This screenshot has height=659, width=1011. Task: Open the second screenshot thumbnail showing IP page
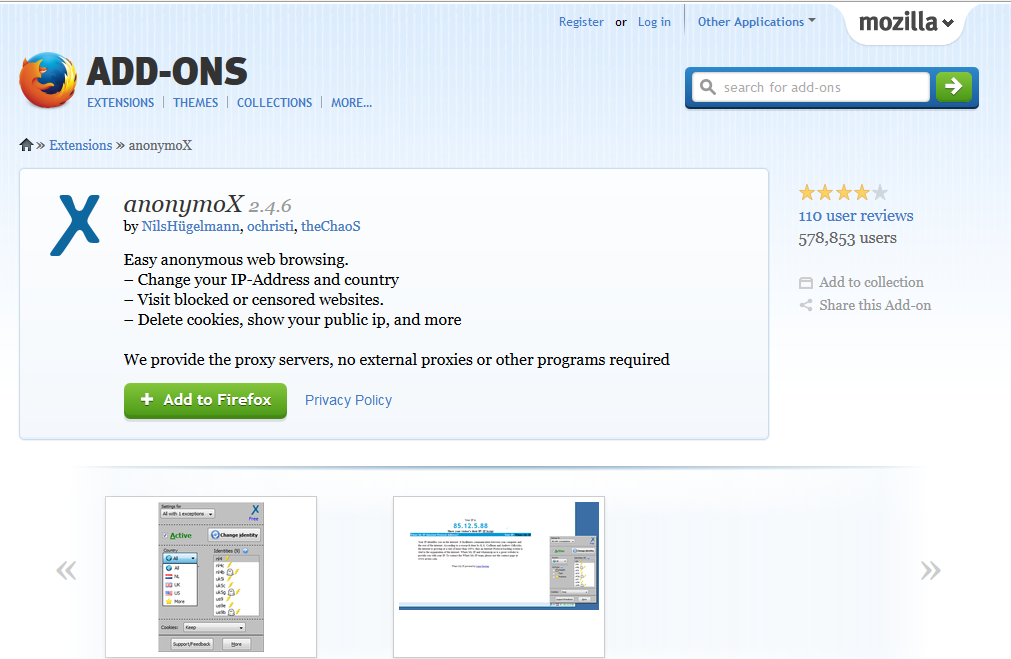click(x=499, y=577)
